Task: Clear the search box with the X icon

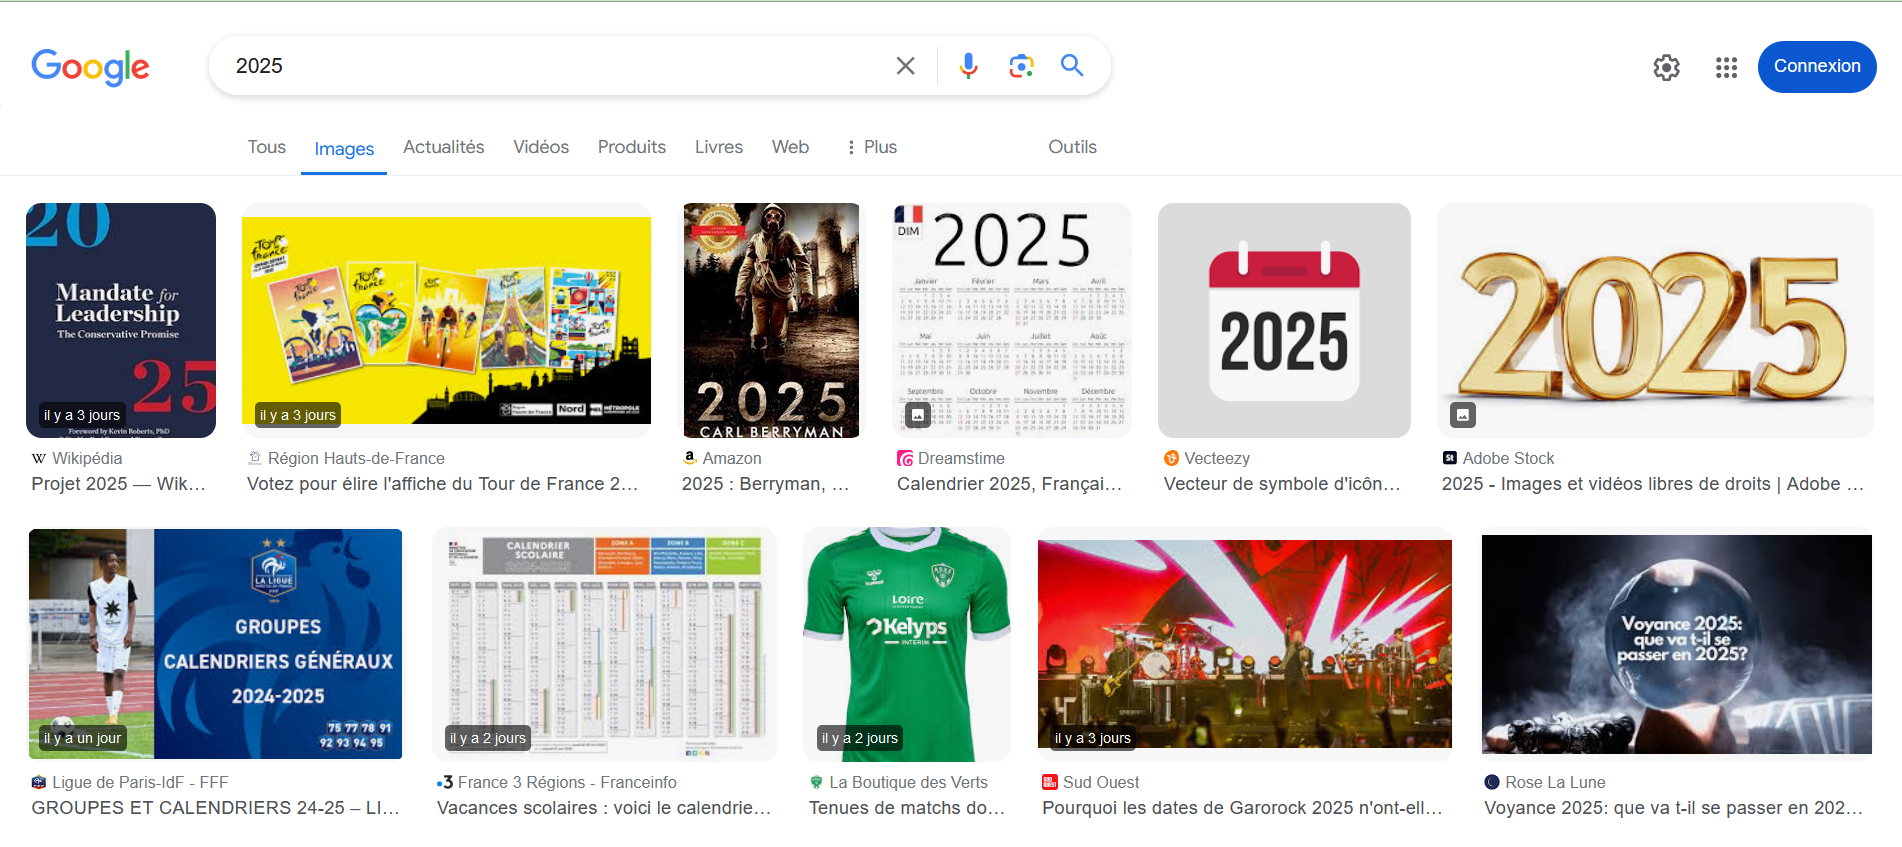Action: (x=905, y=66)
